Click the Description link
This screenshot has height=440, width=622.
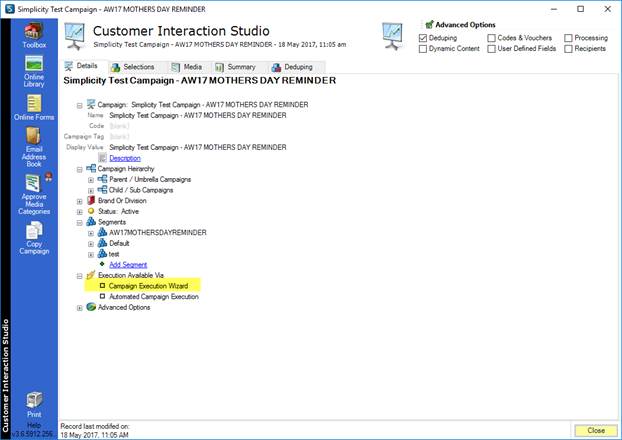click(x=125, y=158)
